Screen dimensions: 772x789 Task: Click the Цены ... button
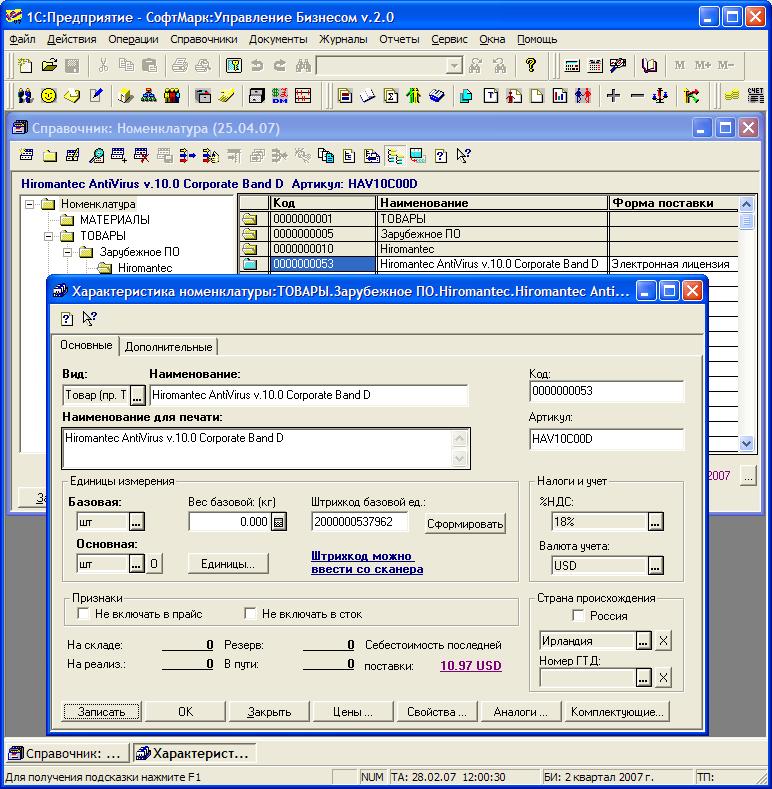pos(352,712)
